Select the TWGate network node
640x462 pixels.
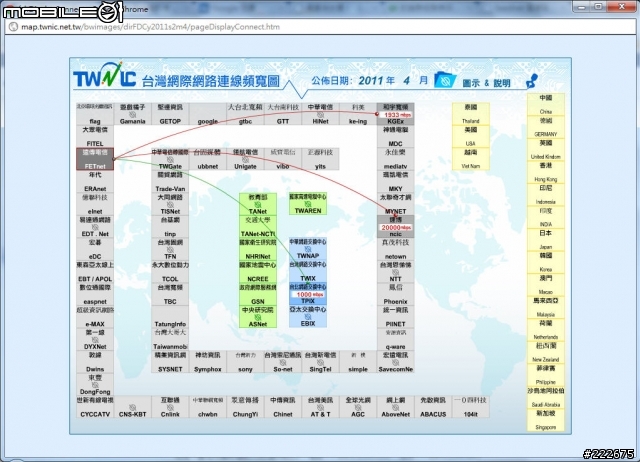pyautogui.click(x=170, y=159)
